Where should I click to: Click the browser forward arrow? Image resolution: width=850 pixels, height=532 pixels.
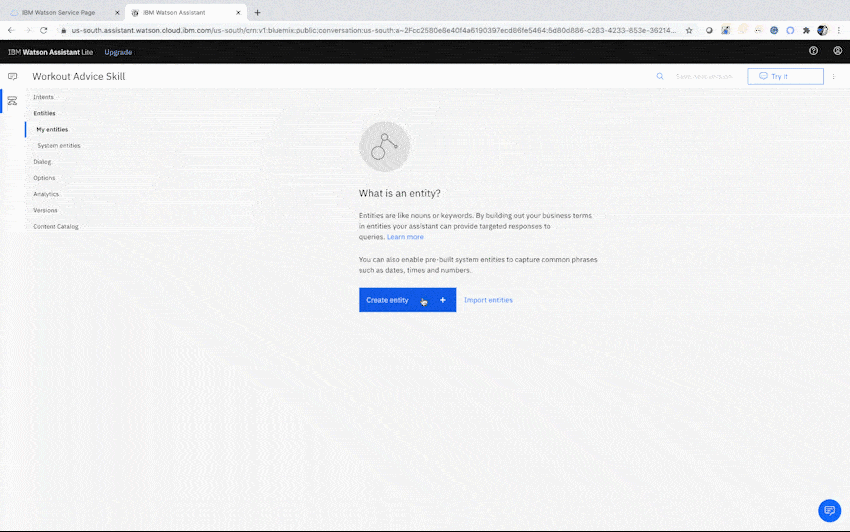[28, 30]
